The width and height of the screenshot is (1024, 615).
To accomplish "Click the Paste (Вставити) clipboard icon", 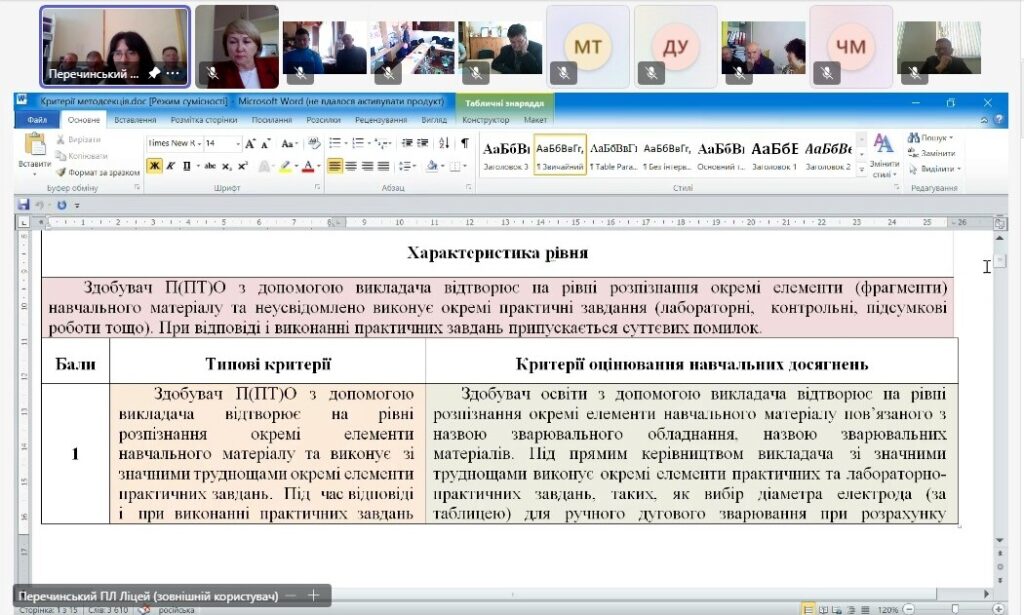I will point(34,146).
